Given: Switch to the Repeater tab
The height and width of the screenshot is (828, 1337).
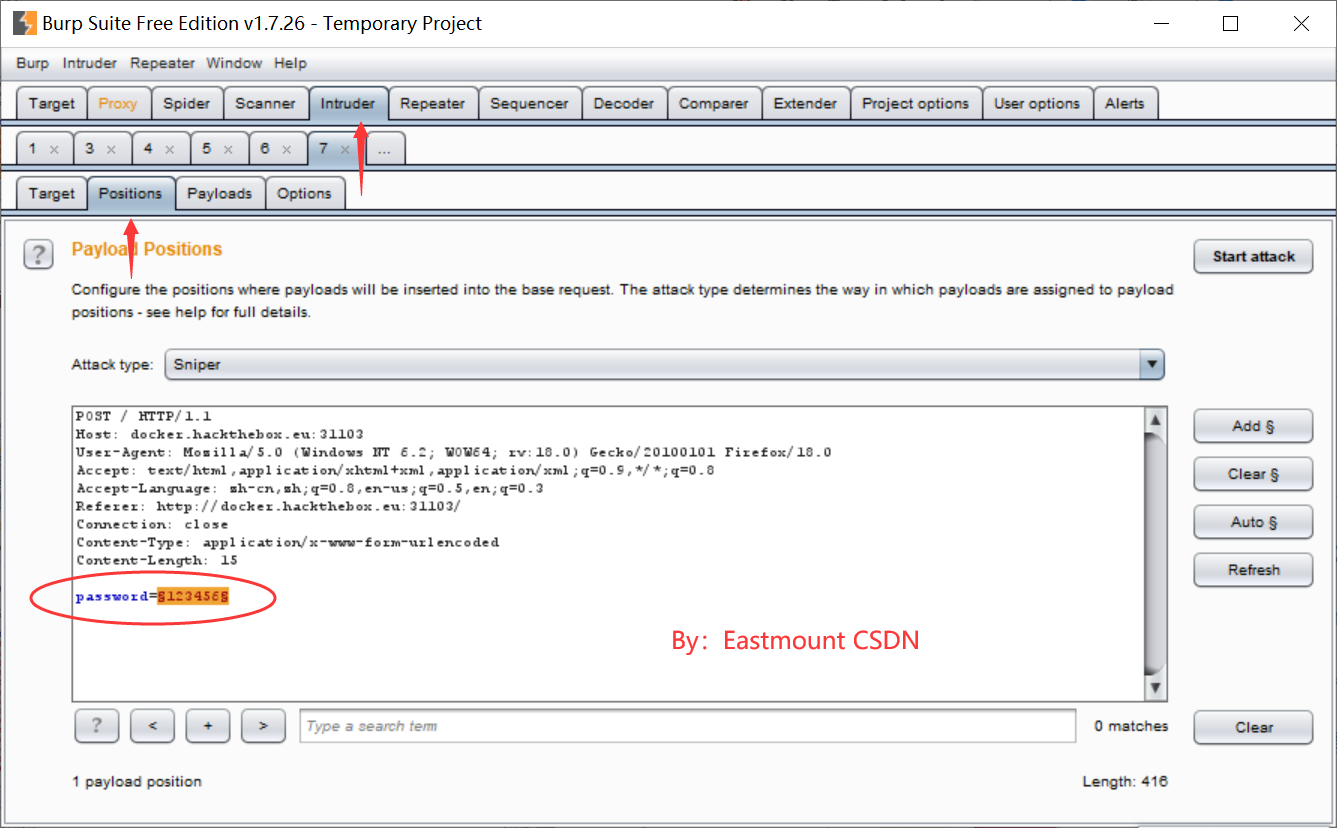Looking at the screenshot, I should click(x=432, y=104).
